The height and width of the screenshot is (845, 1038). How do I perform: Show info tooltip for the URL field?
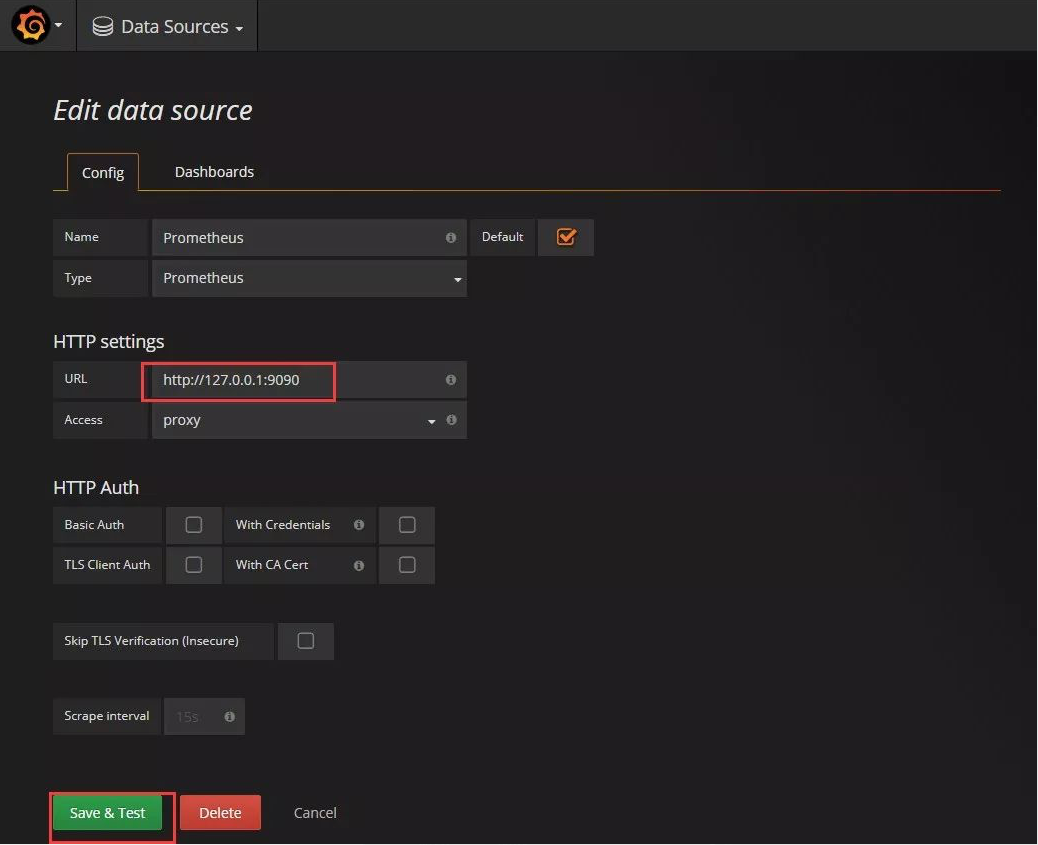[x=451, y=379]
